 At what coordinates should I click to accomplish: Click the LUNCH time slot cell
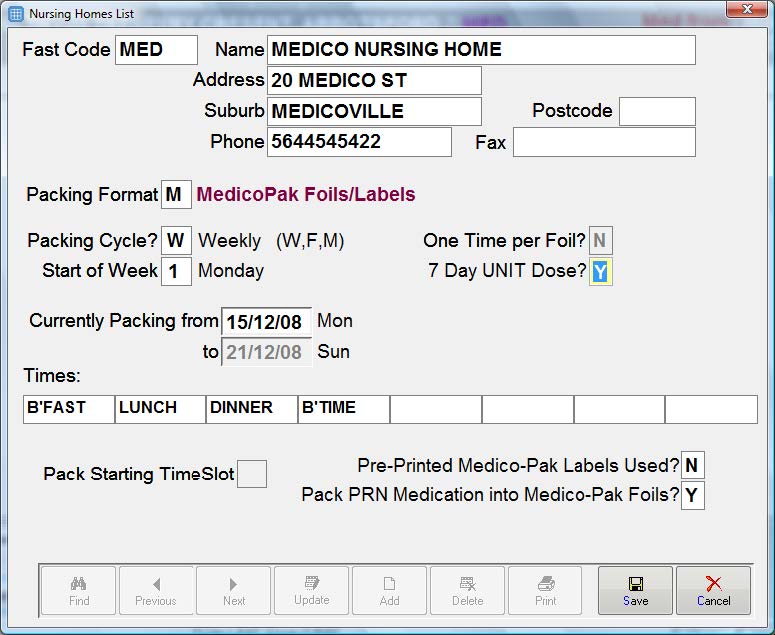[x=160, y=409]
